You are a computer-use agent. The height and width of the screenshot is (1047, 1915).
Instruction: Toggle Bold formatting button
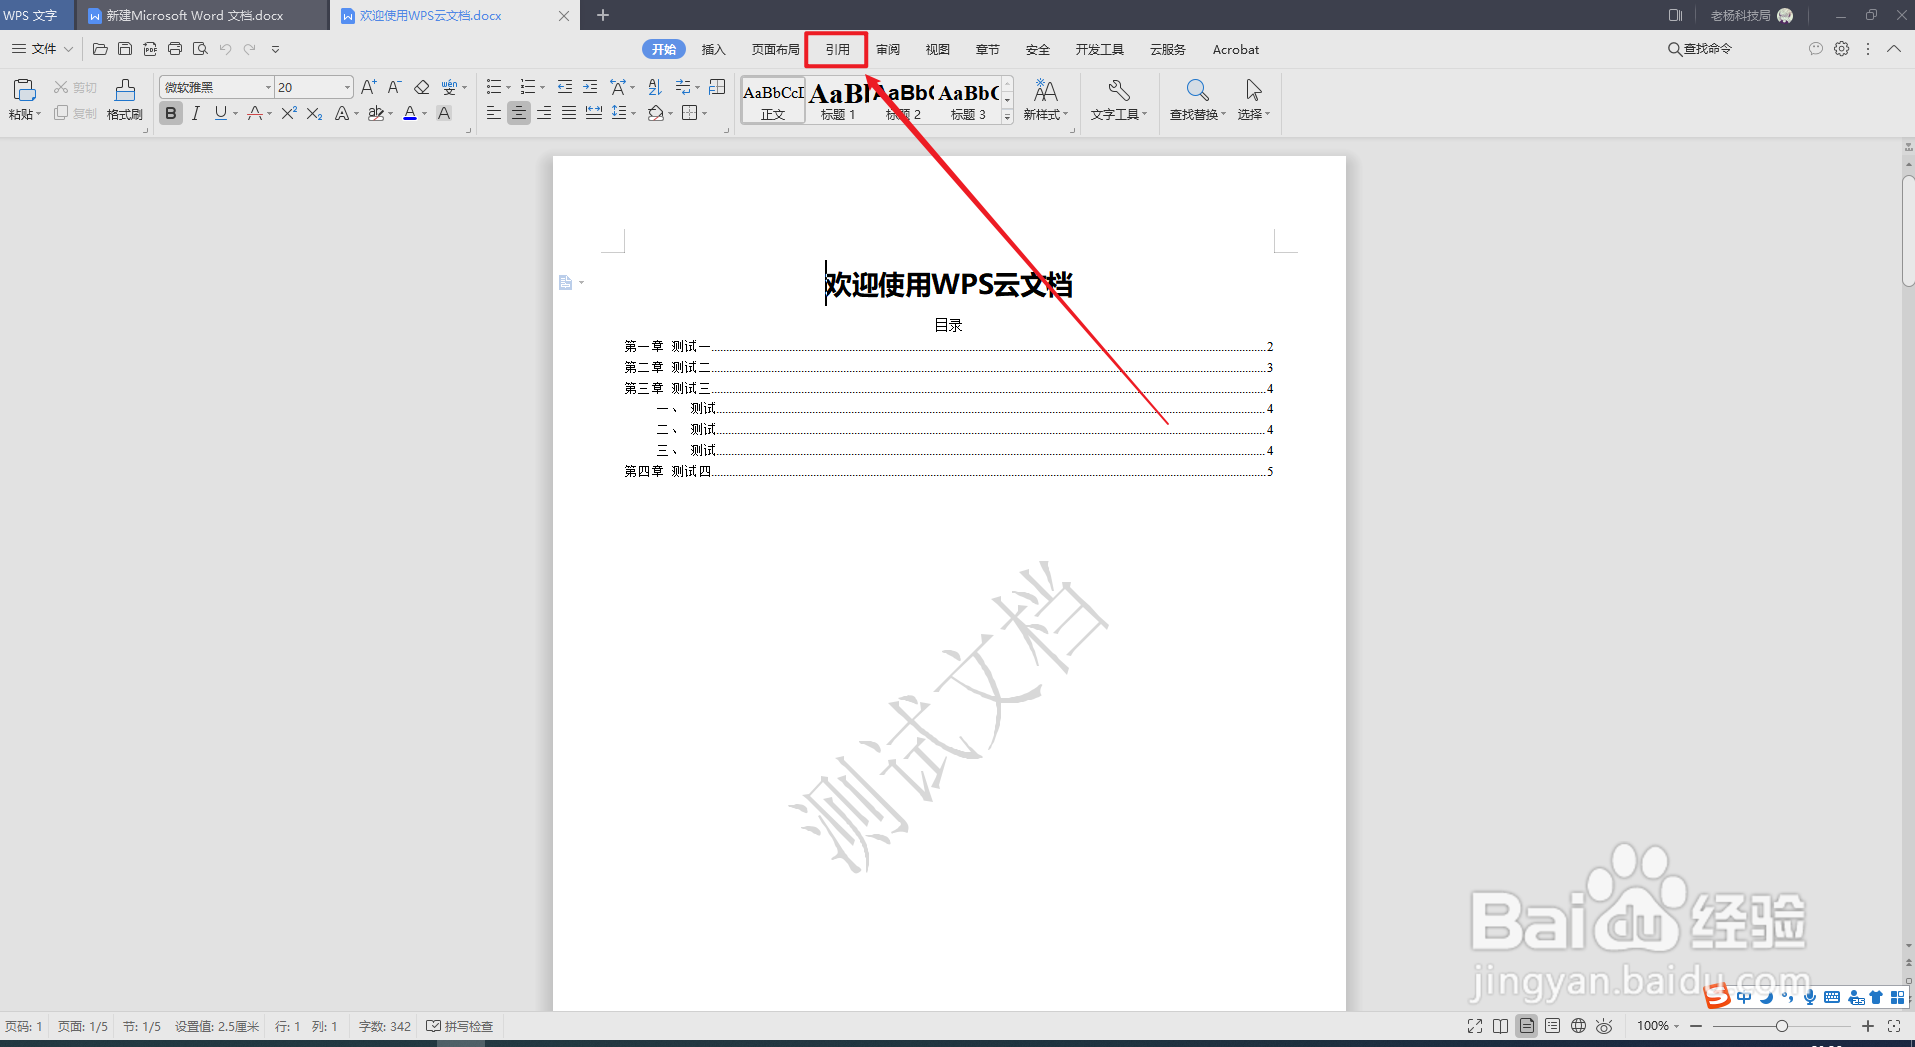[x=171, y=113]
